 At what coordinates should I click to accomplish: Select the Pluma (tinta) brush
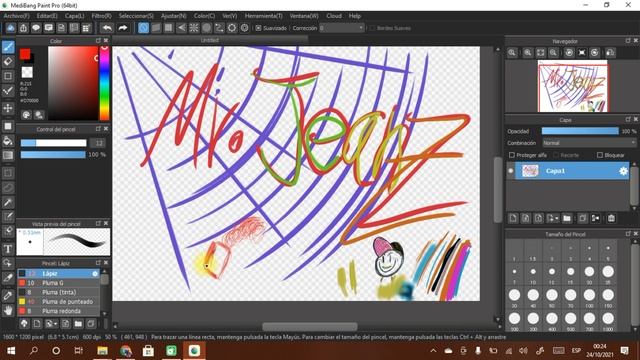coord(58,292)
